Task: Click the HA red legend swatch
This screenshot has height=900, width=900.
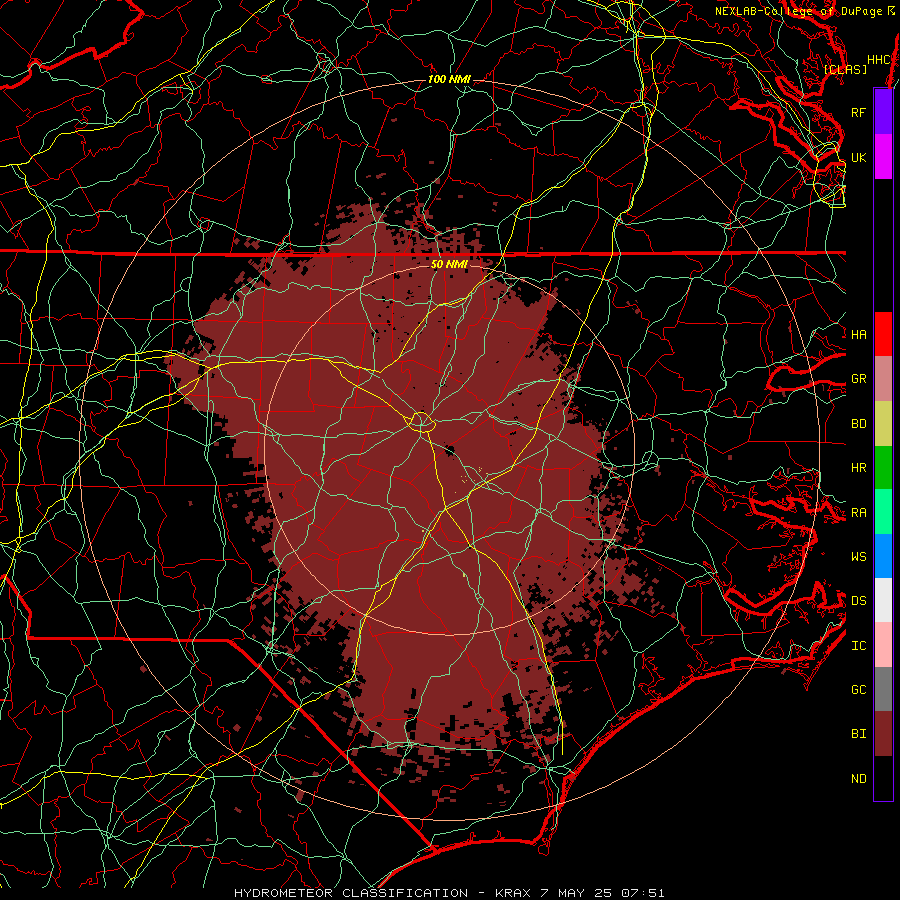Action: click(883, 334)
